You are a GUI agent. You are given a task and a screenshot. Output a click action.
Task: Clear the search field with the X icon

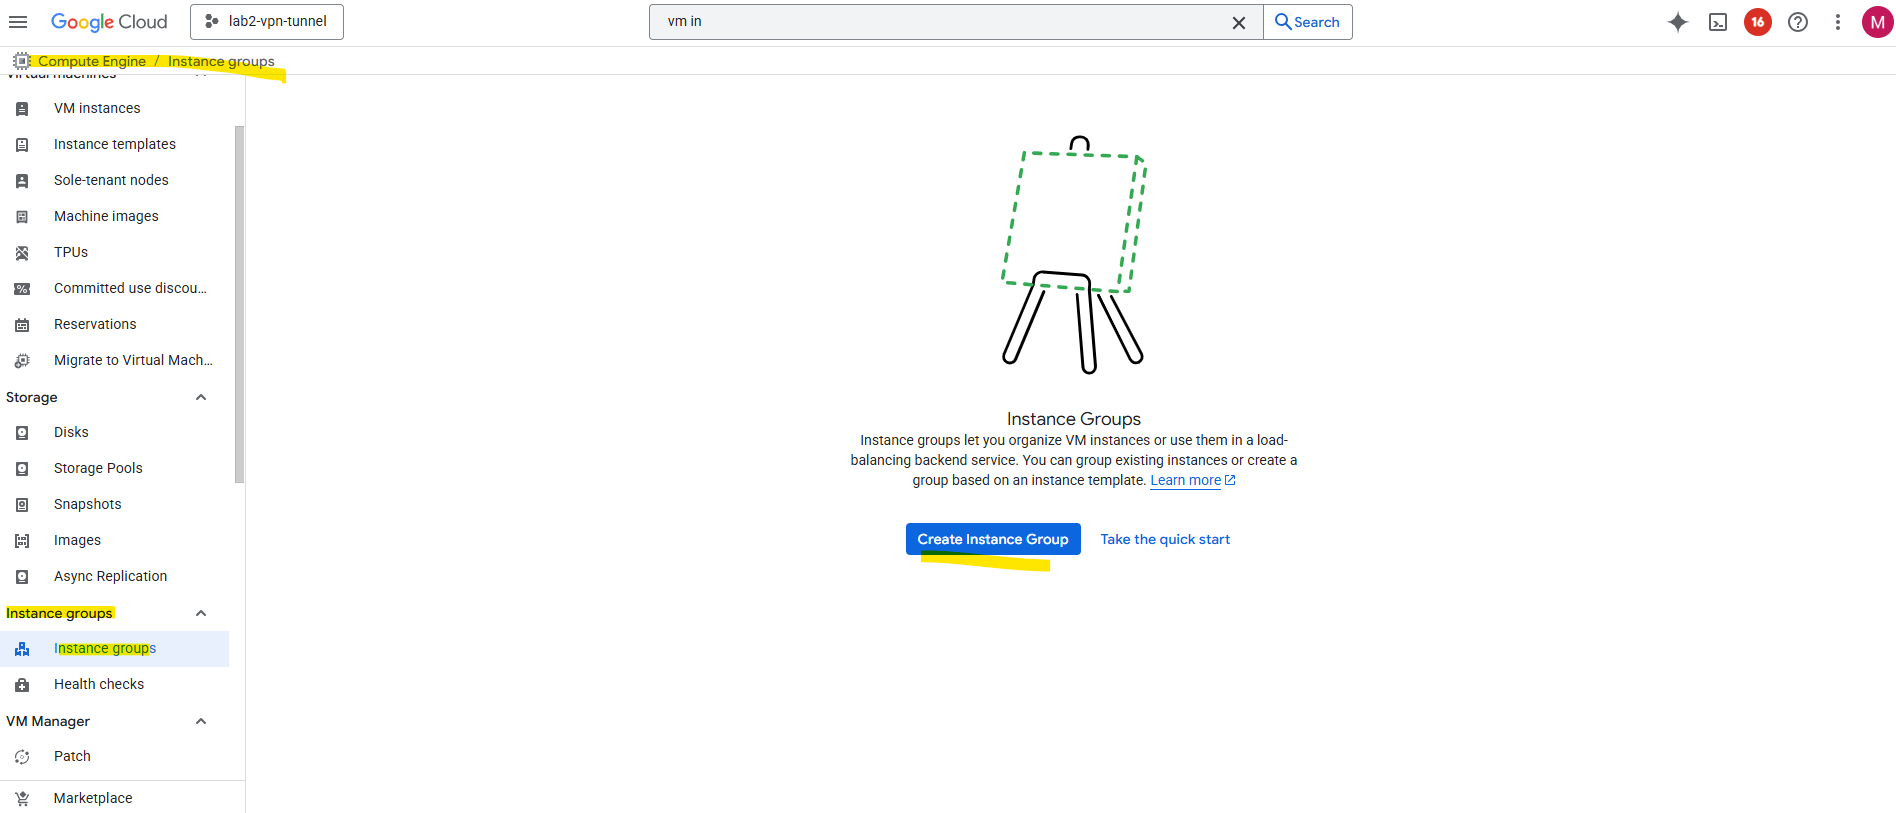click(x=1239, y=22)
